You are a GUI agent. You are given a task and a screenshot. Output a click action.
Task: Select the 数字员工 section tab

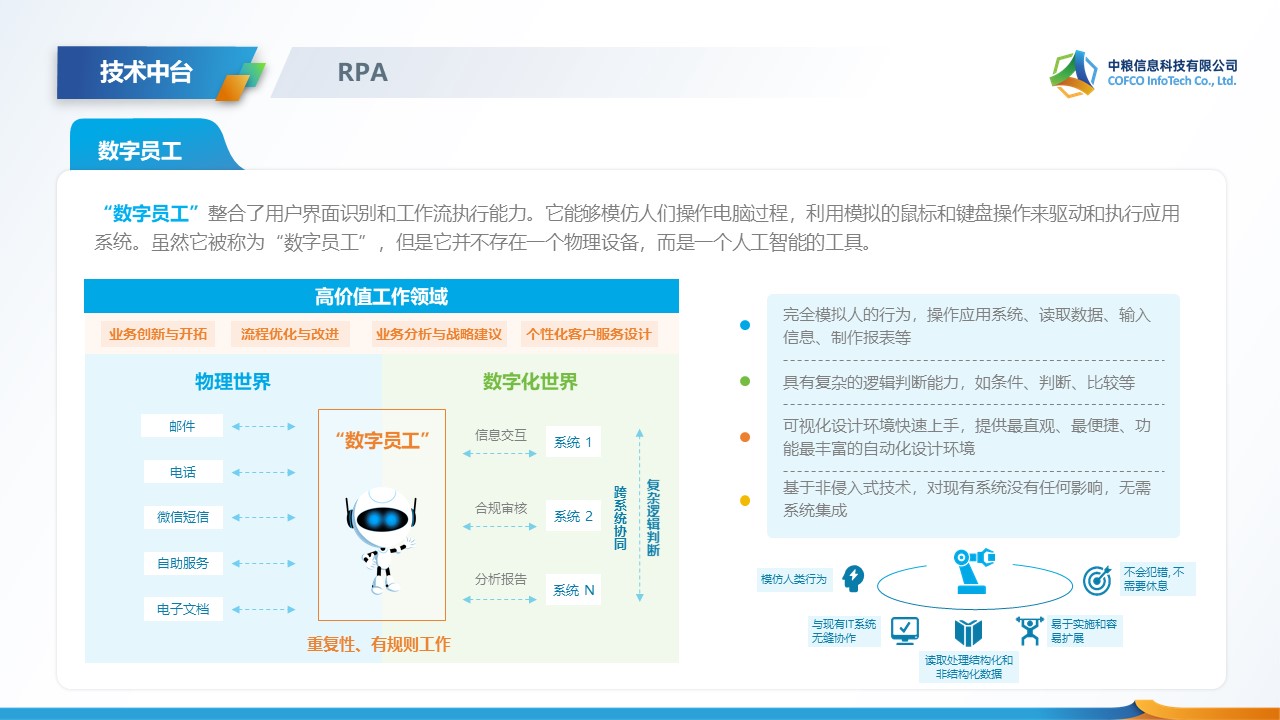140,150
